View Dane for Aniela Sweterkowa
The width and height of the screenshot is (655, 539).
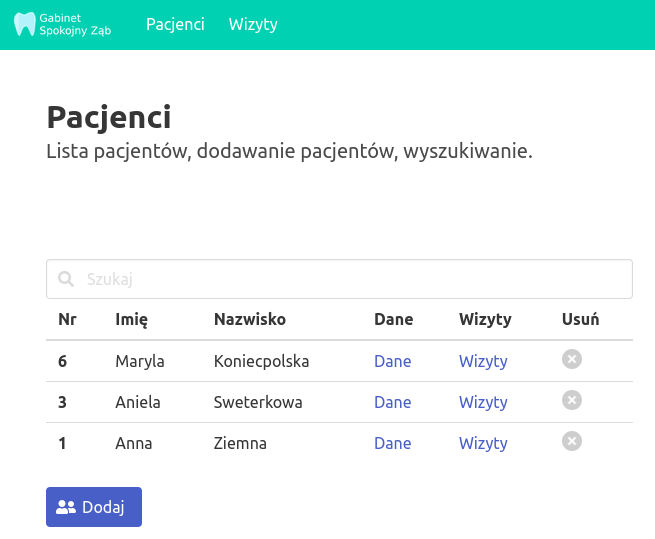pos(392,402)
